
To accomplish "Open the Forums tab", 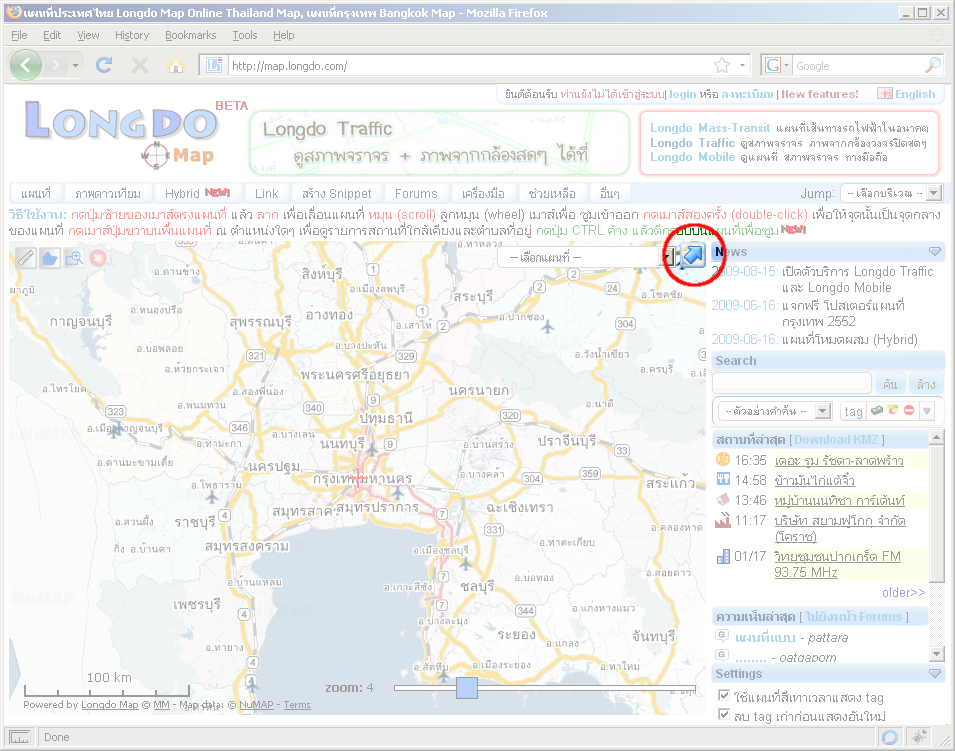I will (416, 193).
